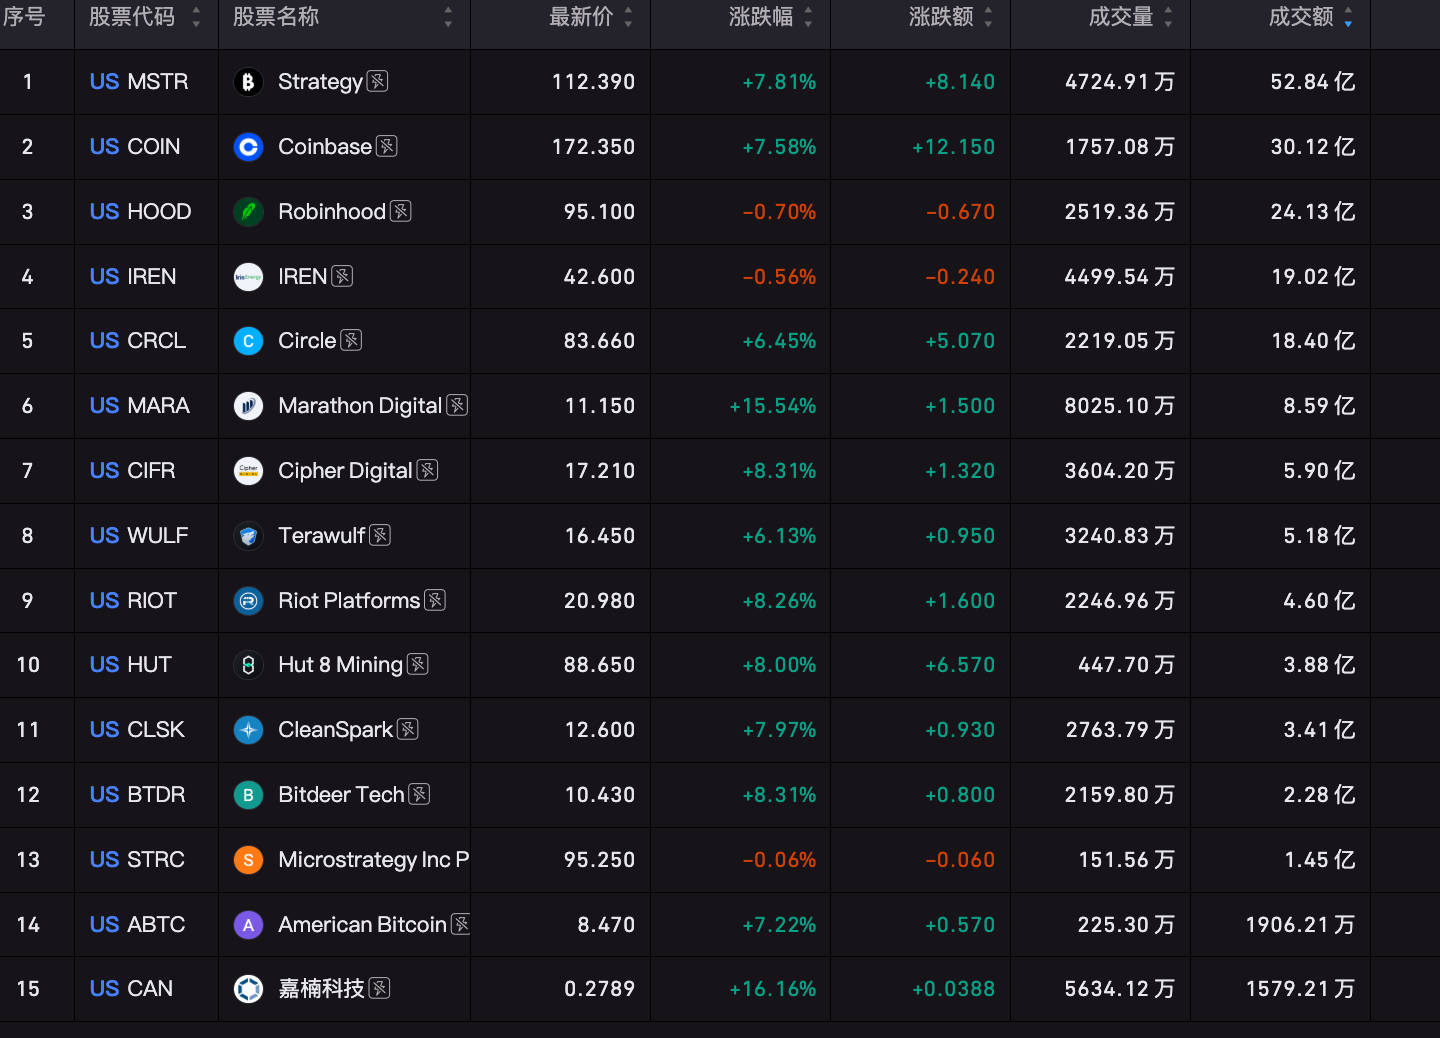Click the 成交量 column header
The image size is (1440, 1038).
[1121, 17]
